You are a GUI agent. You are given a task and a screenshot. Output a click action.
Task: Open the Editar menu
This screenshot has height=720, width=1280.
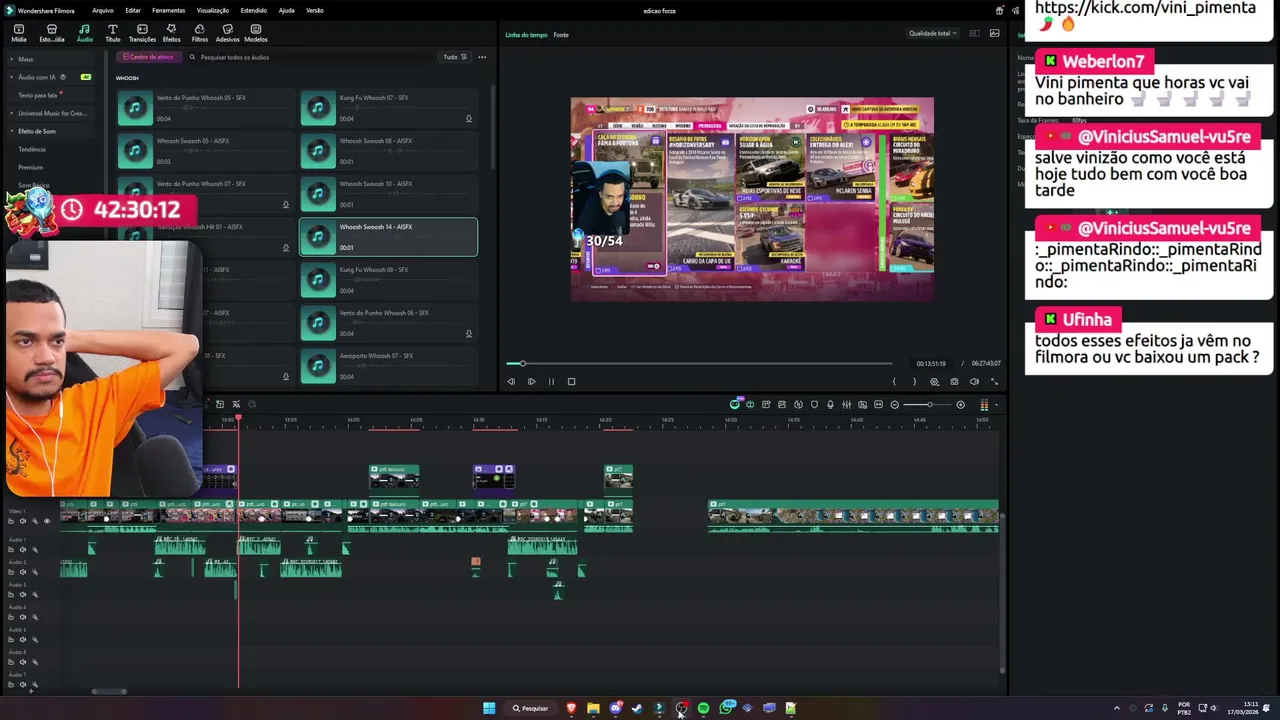(x=133, y=10)
